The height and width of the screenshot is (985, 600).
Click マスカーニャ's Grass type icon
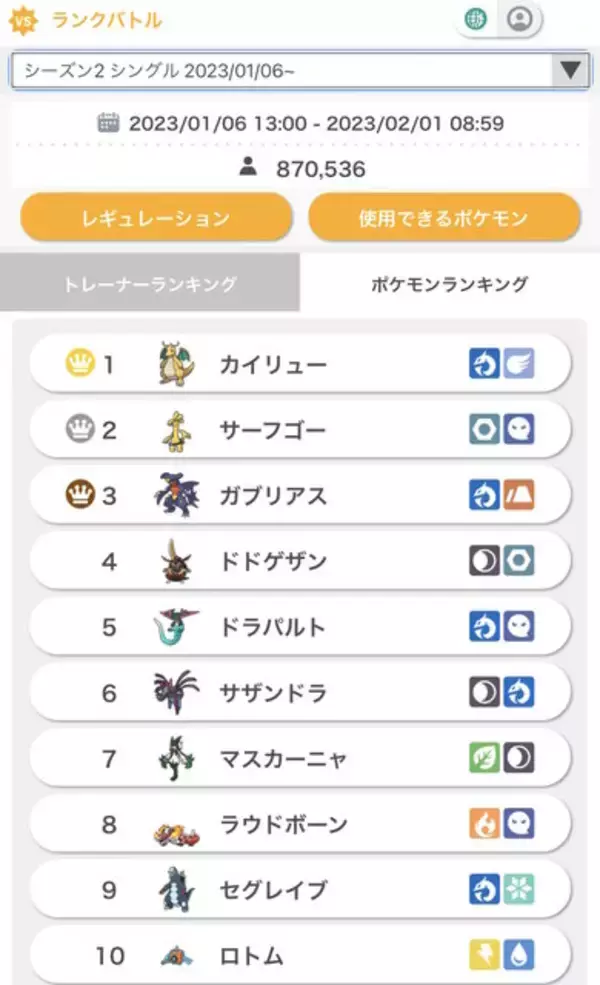485,758
